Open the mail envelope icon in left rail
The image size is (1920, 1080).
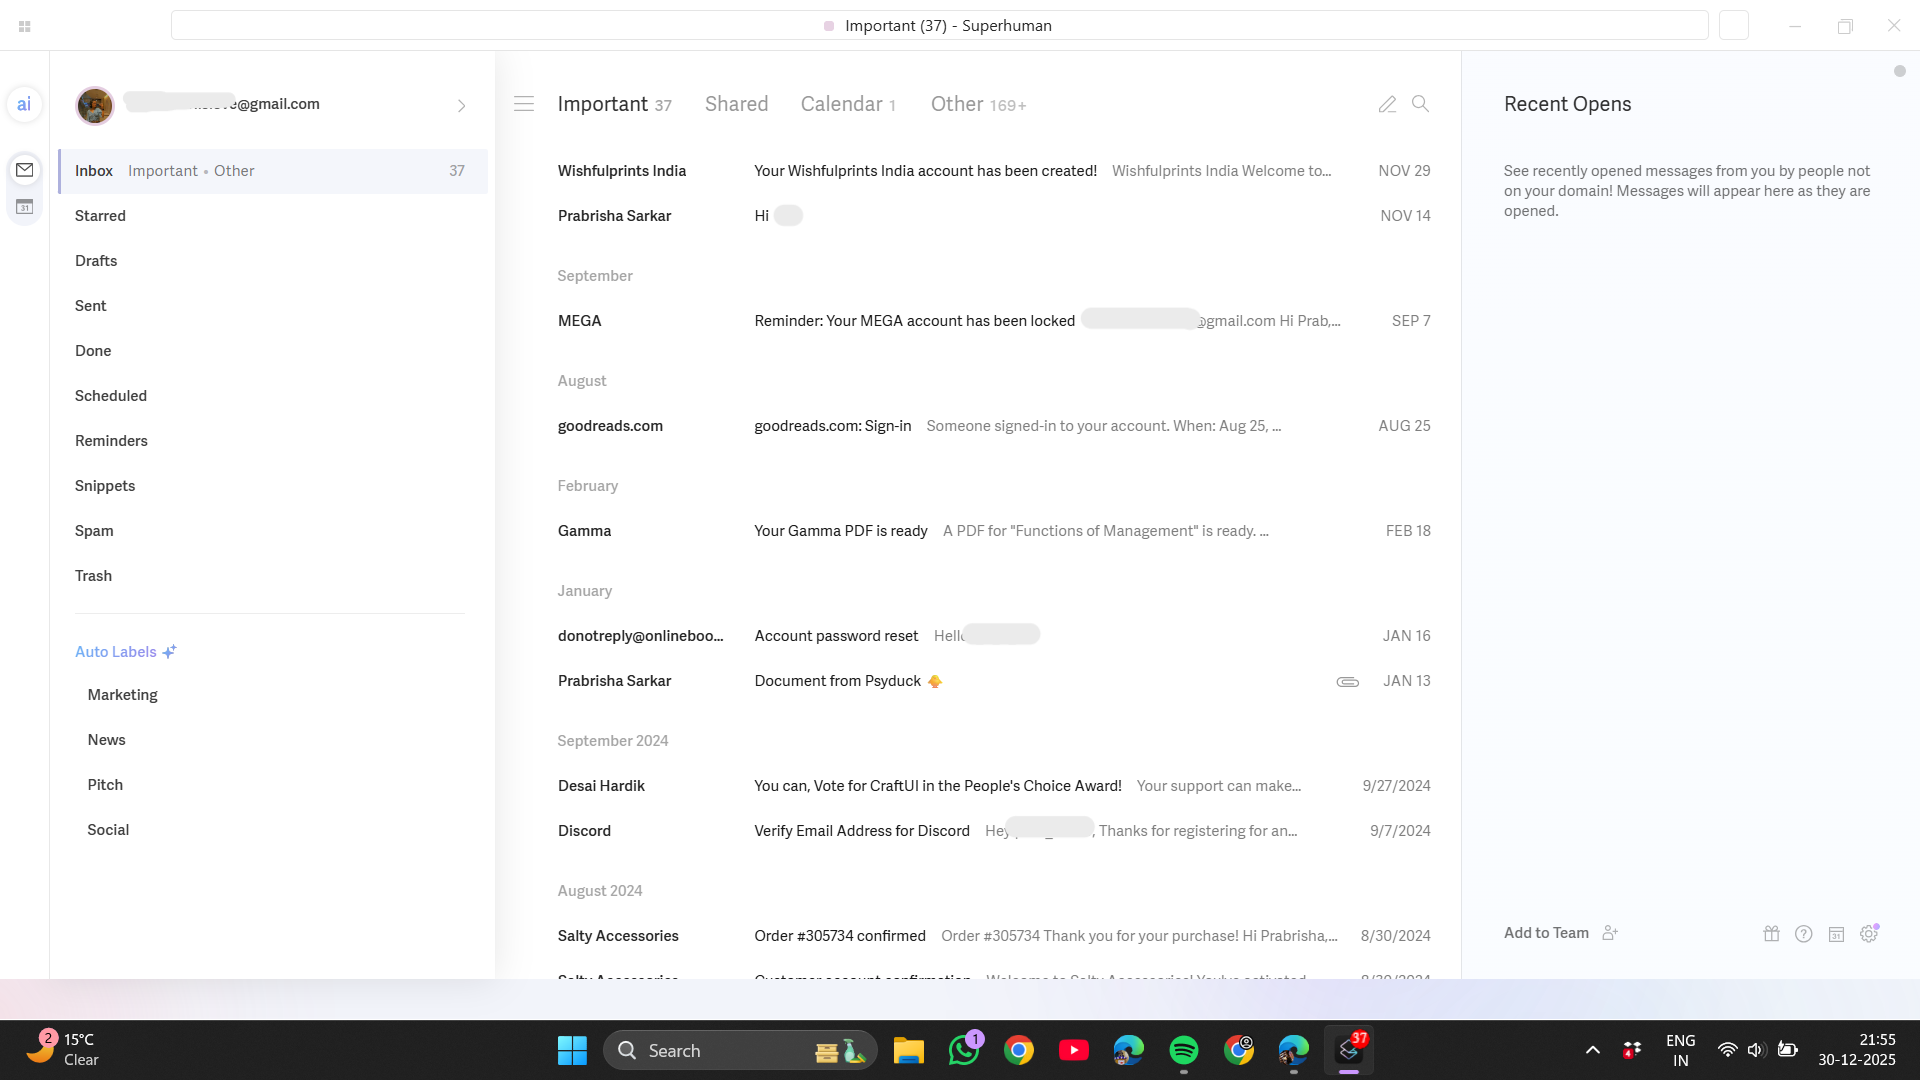[24, 170]
